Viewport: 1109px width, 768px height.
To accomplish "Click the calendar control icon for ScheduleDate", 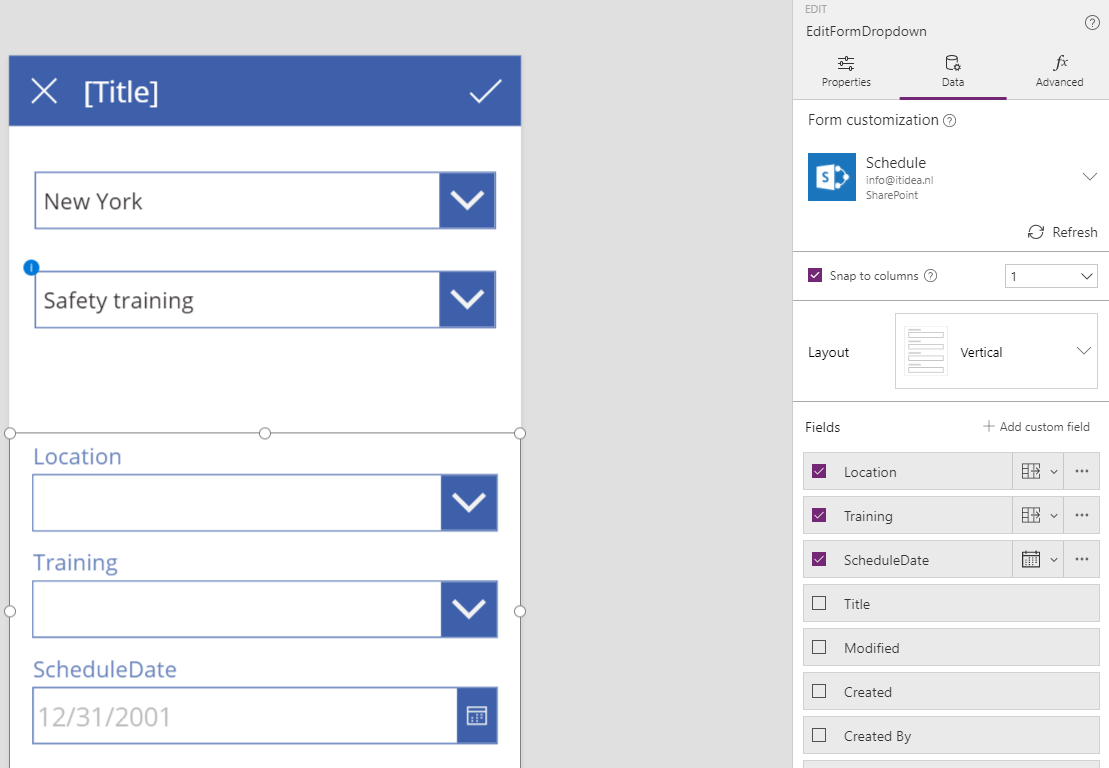I will pyautogui.click(x=1033, y=559).
